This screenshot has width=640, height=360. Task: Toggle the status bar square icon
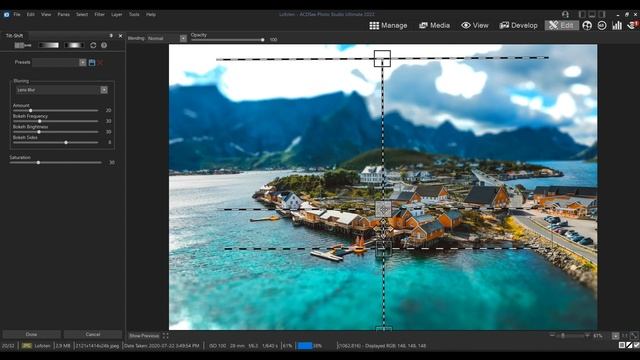click(622, 345)
